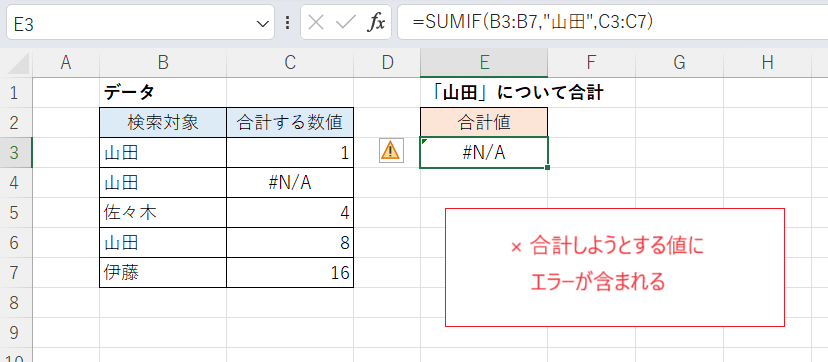The image size is (828, 362).
Task: Select row 8 header
Action: 16,302
